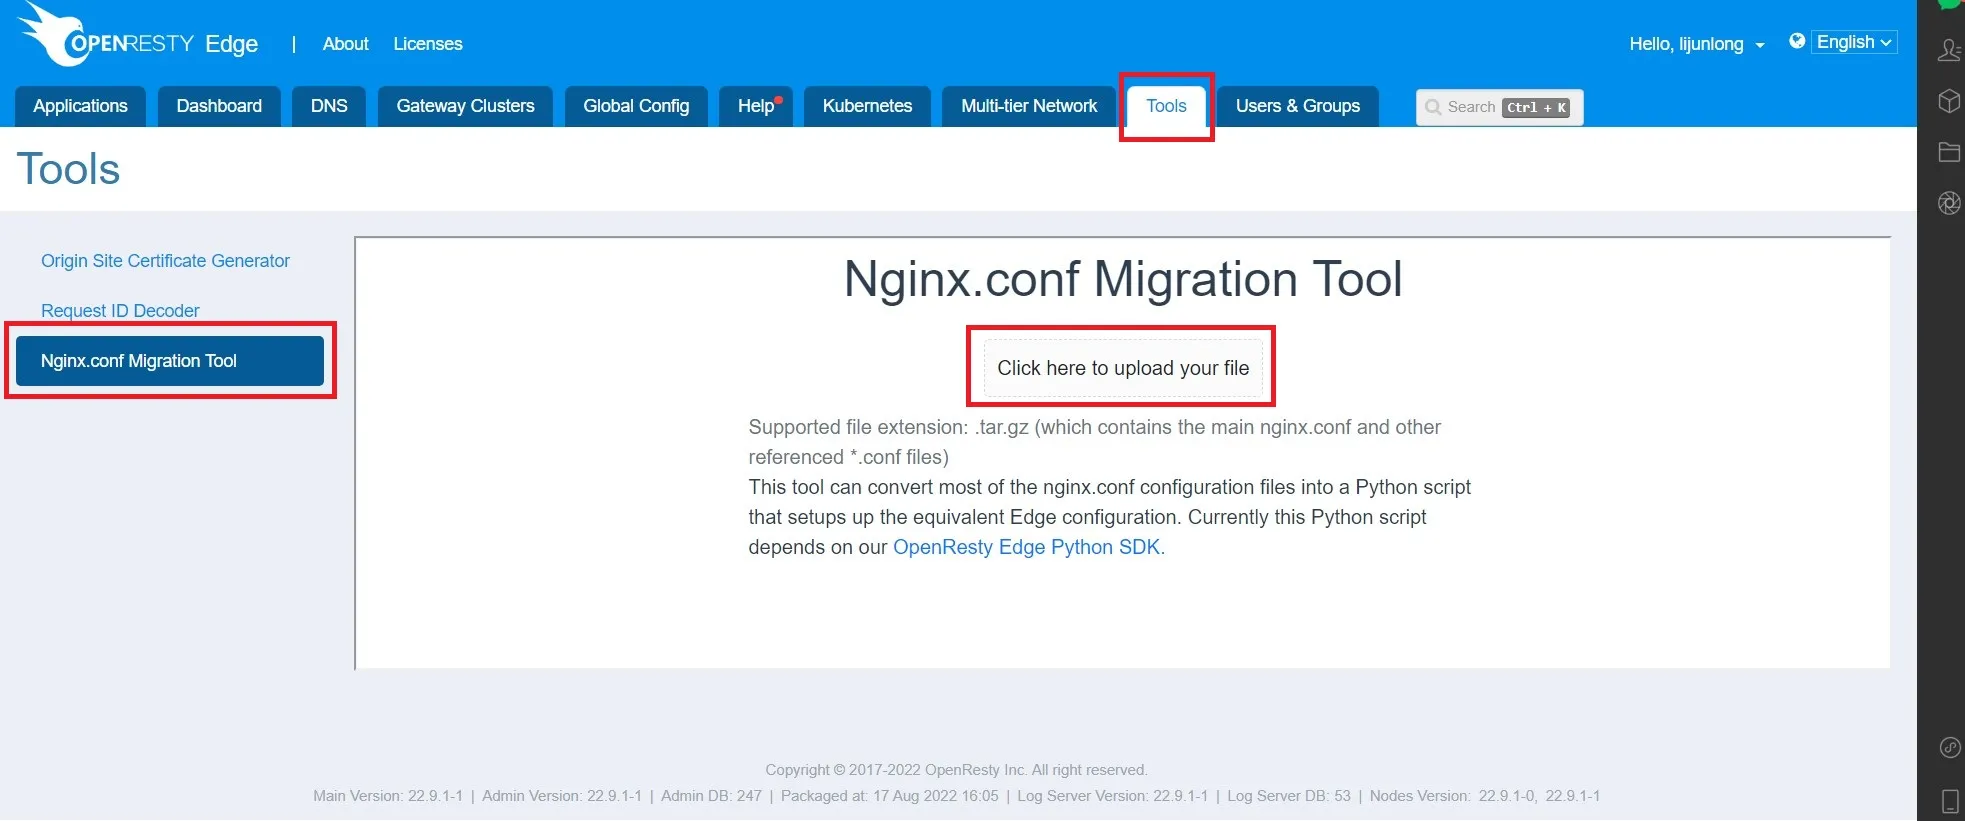
Task: Click the 'Log Server DB: 53' footer entry
Action: coord(1288,796)
